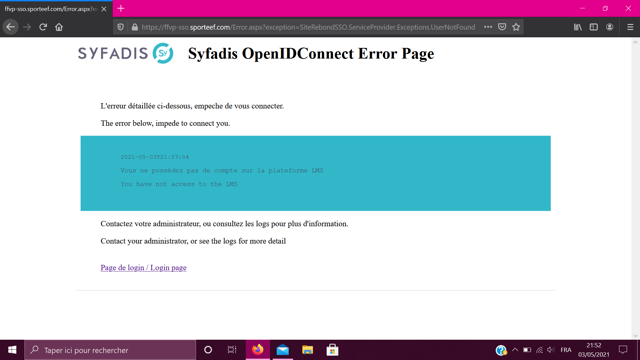Open the Windows notification center
Viewport: 640px width, 360px height.
tap(623, 350)
